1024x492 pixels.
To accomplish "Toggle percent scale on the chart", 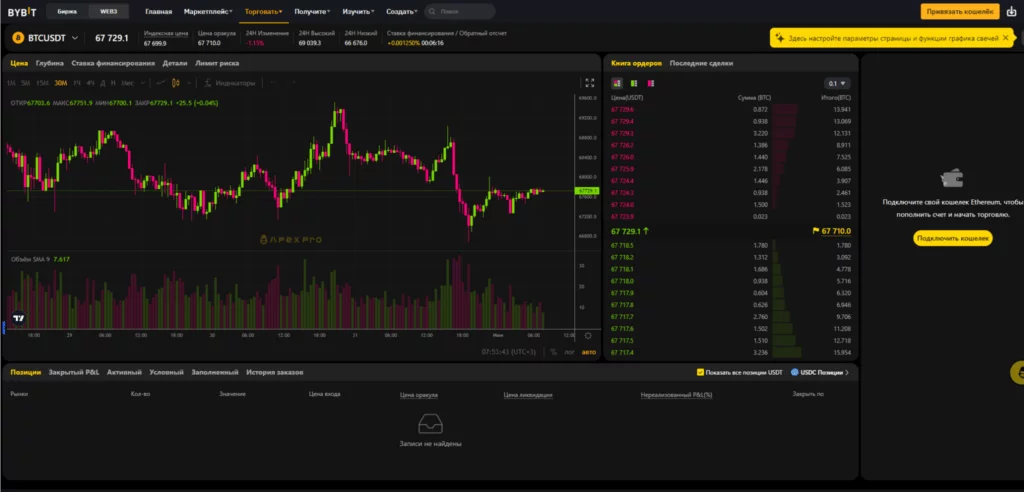I will click(x=553, y=352).
